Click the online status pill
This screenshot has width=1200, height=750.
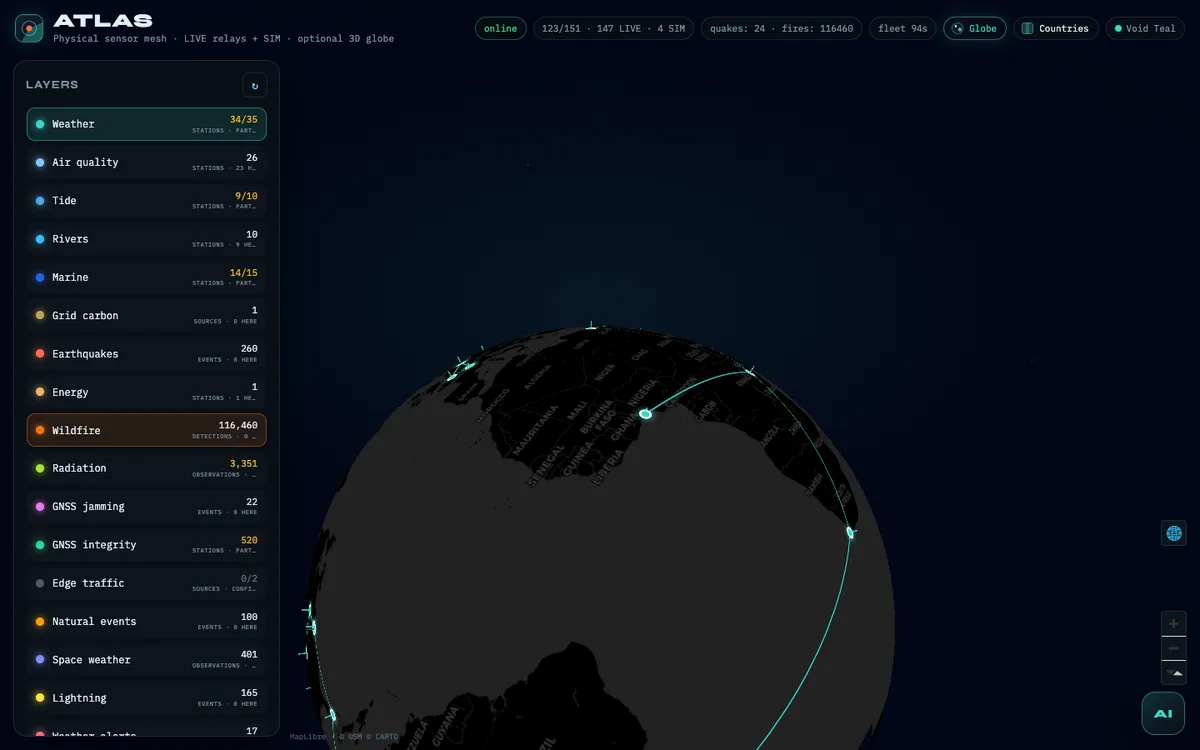coord(501,28)
